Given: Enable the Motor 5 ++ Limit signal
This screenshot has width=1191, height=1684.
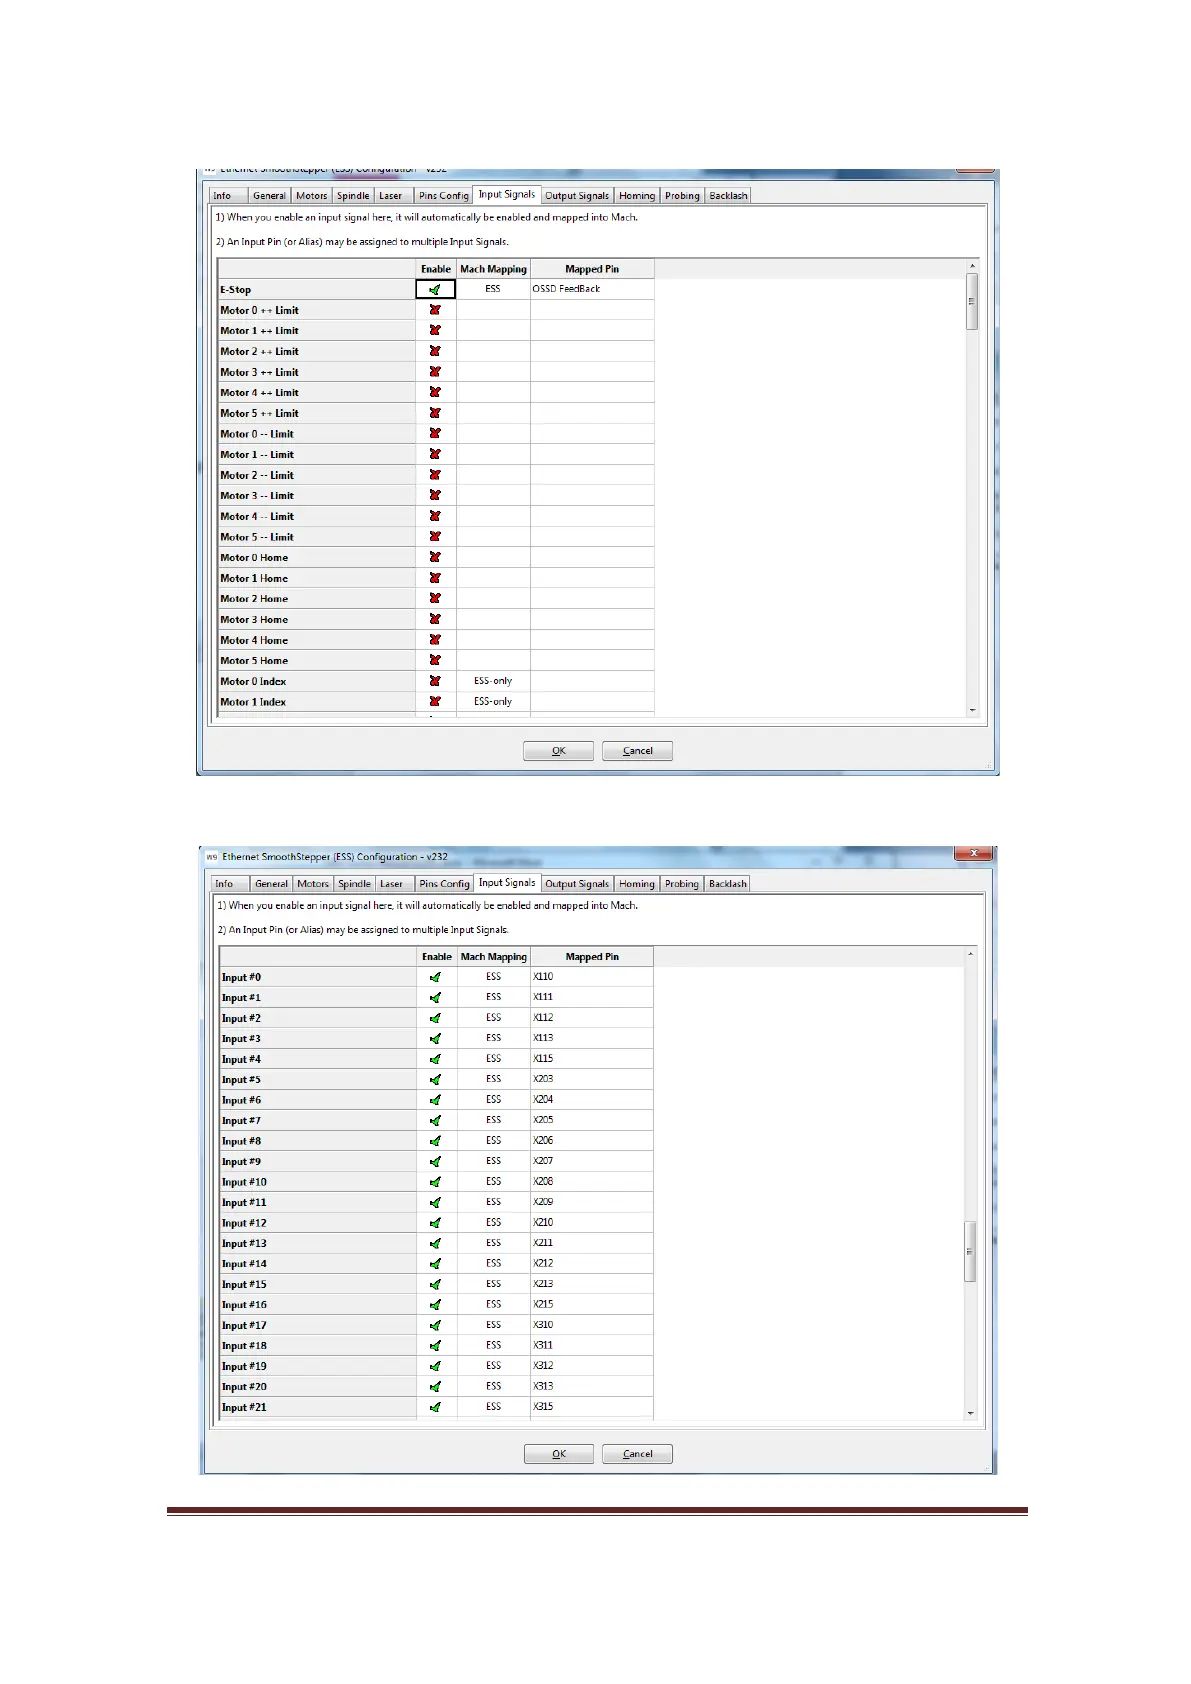Looking at the screenshot, I should [x=435, y=413].
